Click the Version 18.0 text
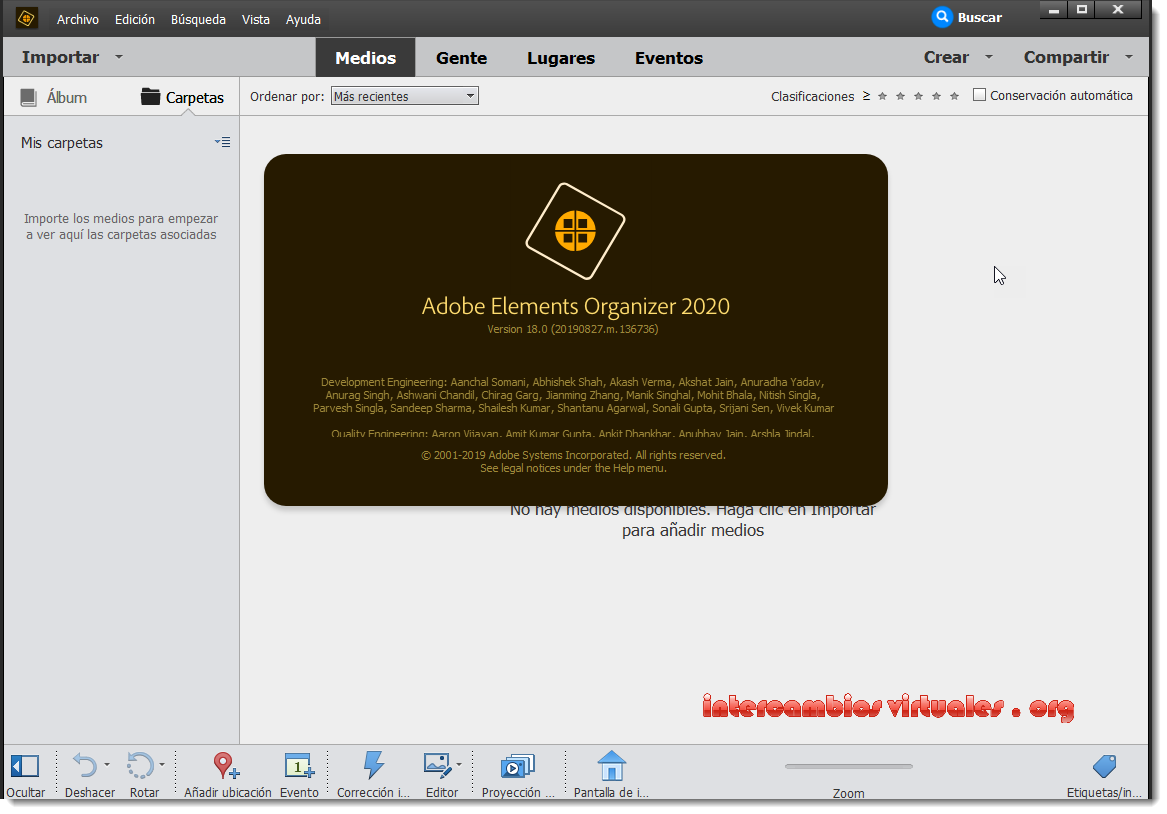1167x814 pixels. 572,329
